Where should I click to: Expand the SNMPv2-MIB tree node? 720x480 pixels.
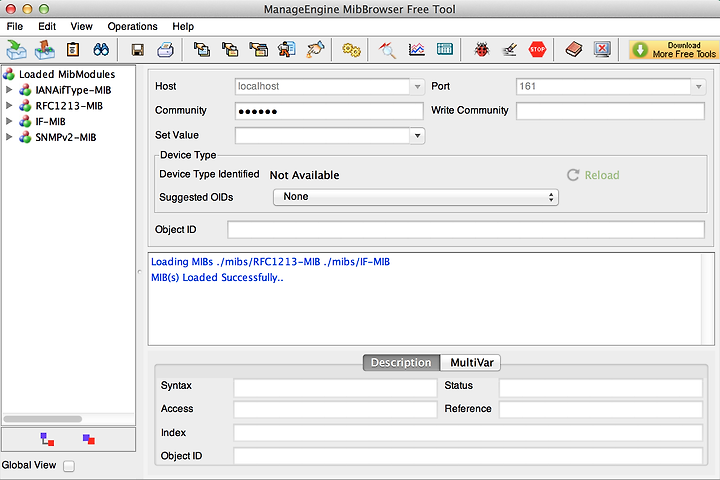click(9, 137)
